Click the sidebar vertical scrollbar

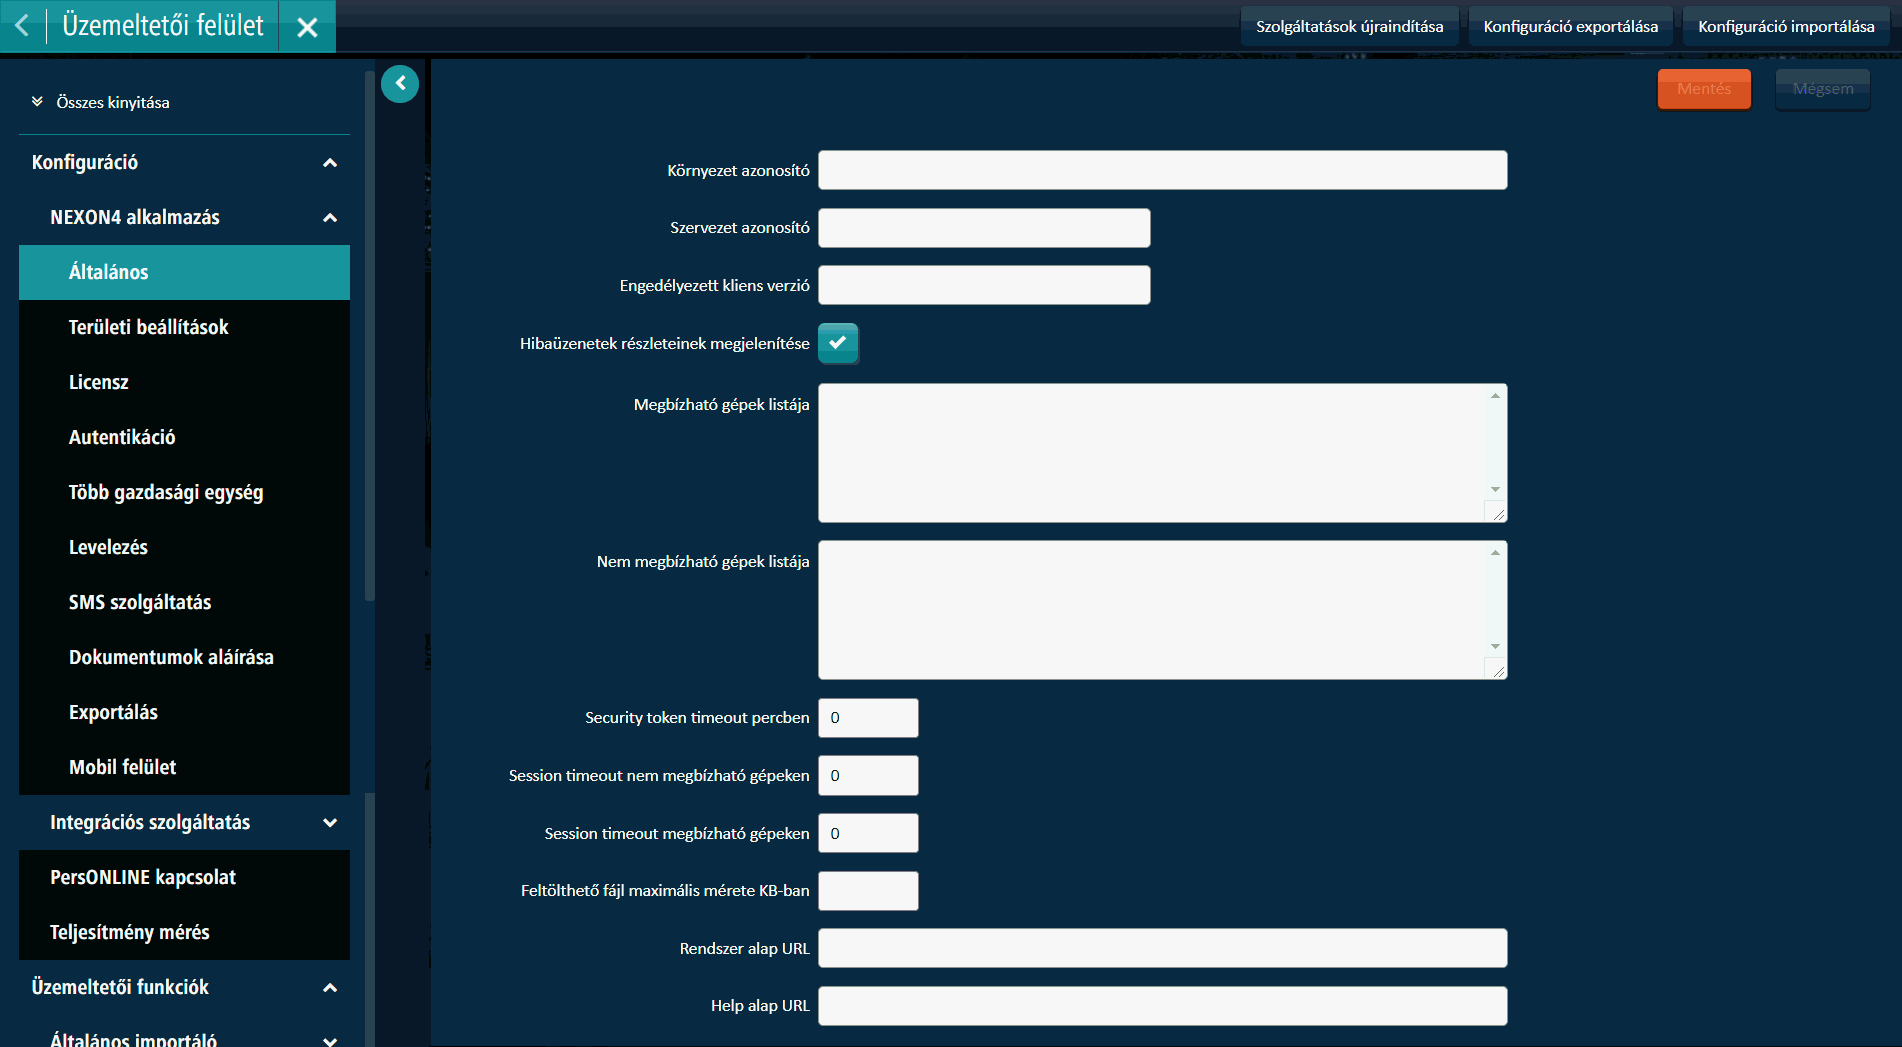coord(370,336)
